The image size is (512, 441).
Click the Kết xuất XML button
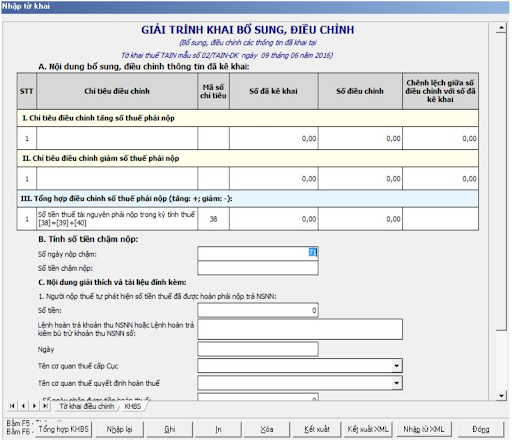tap(368, 429)
